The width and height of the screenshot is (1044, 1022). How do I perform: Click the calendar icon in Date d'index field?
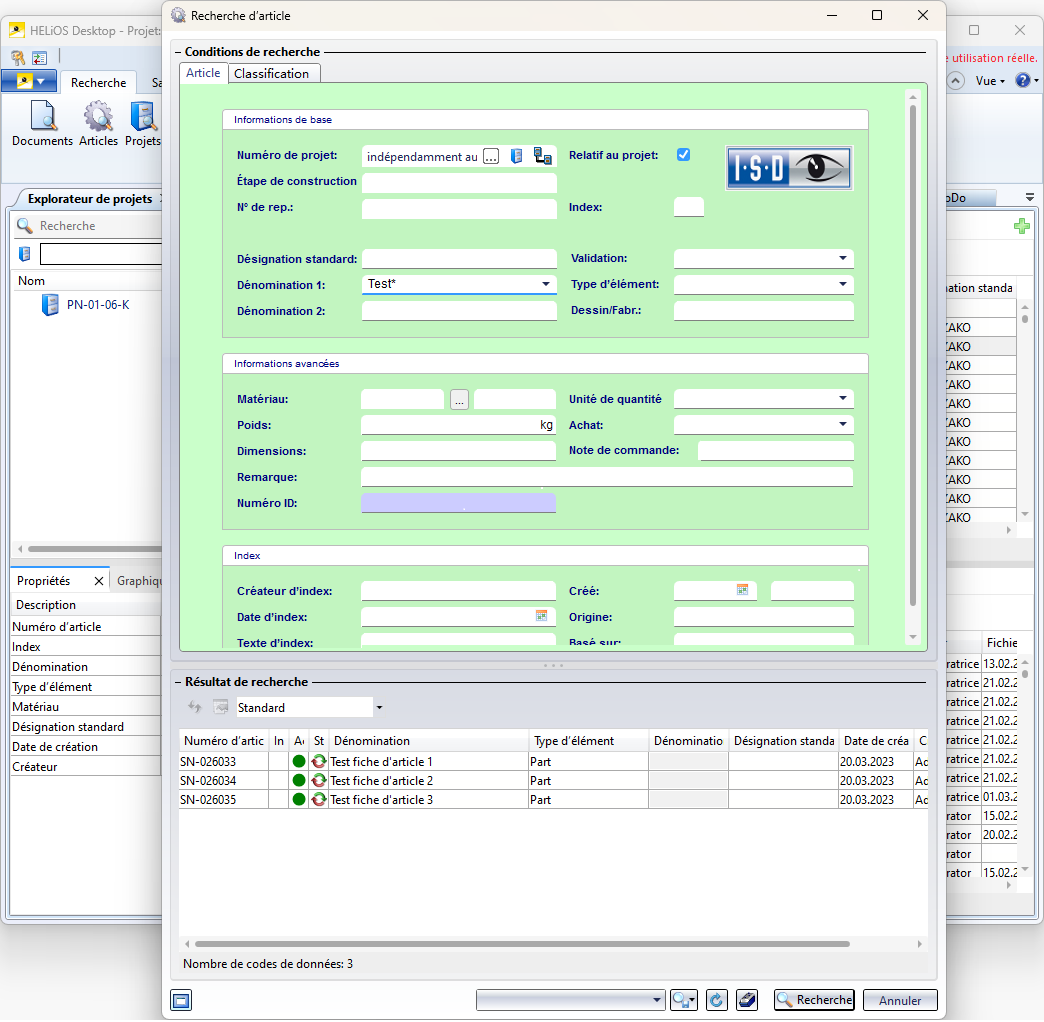pyautogui.click(x=542, y=616)
